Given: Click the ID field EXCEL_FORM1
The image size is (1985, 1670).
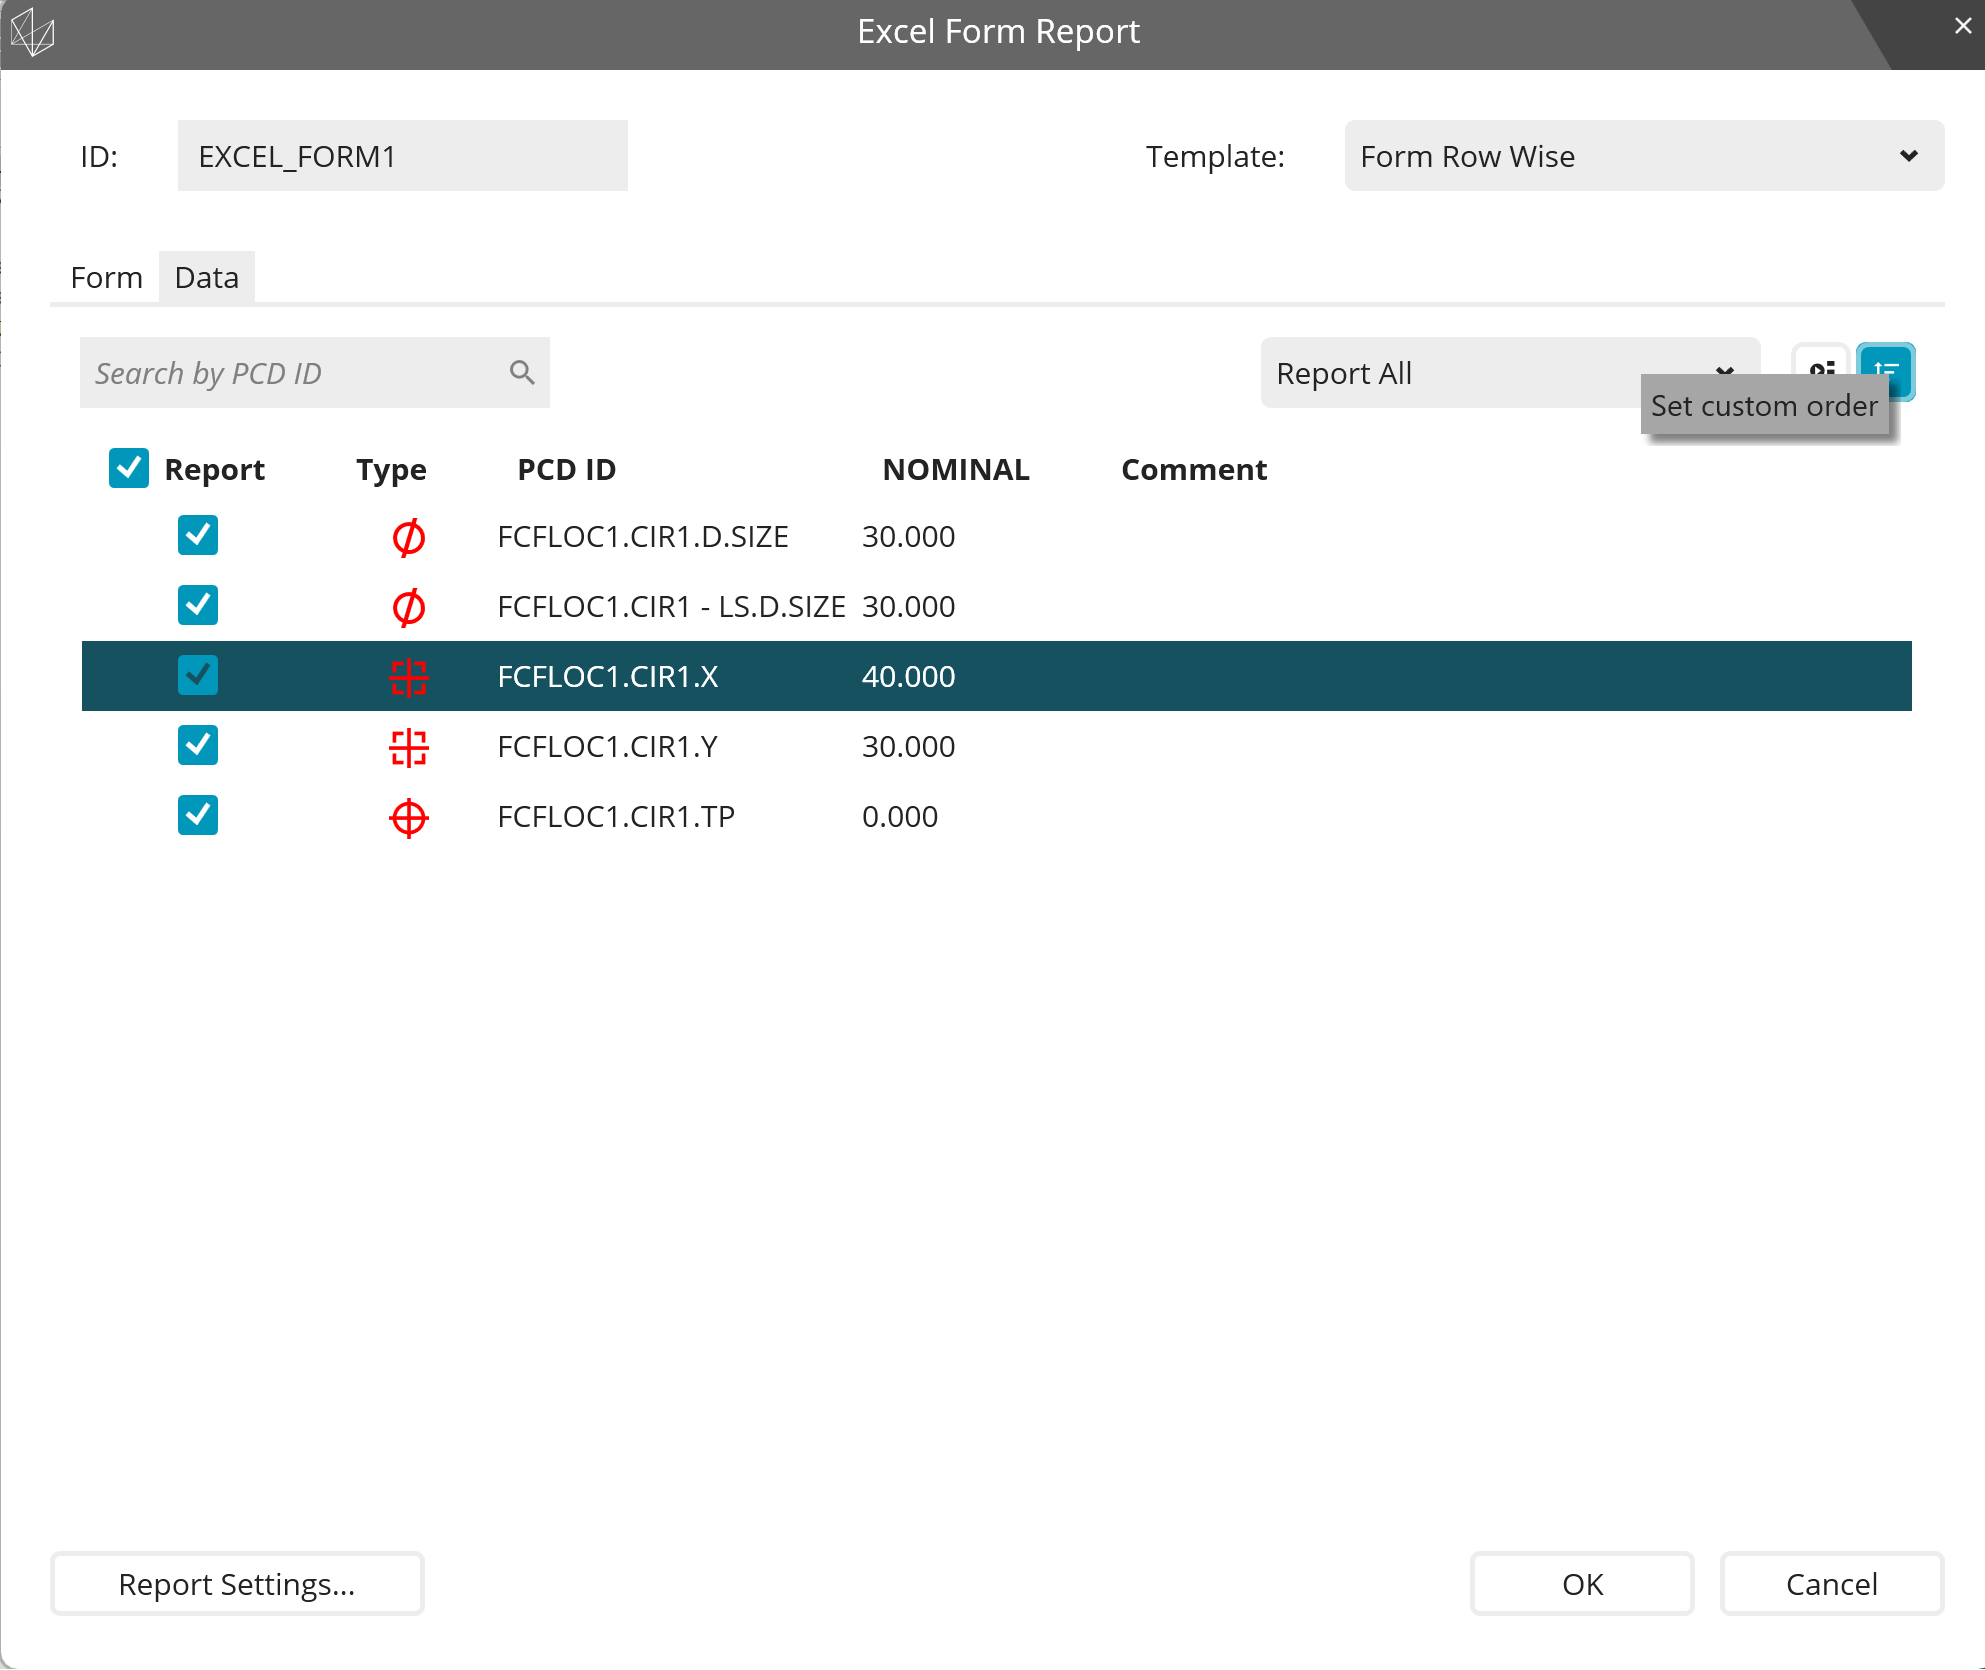Looking at the screenshot, I should 403,156.
